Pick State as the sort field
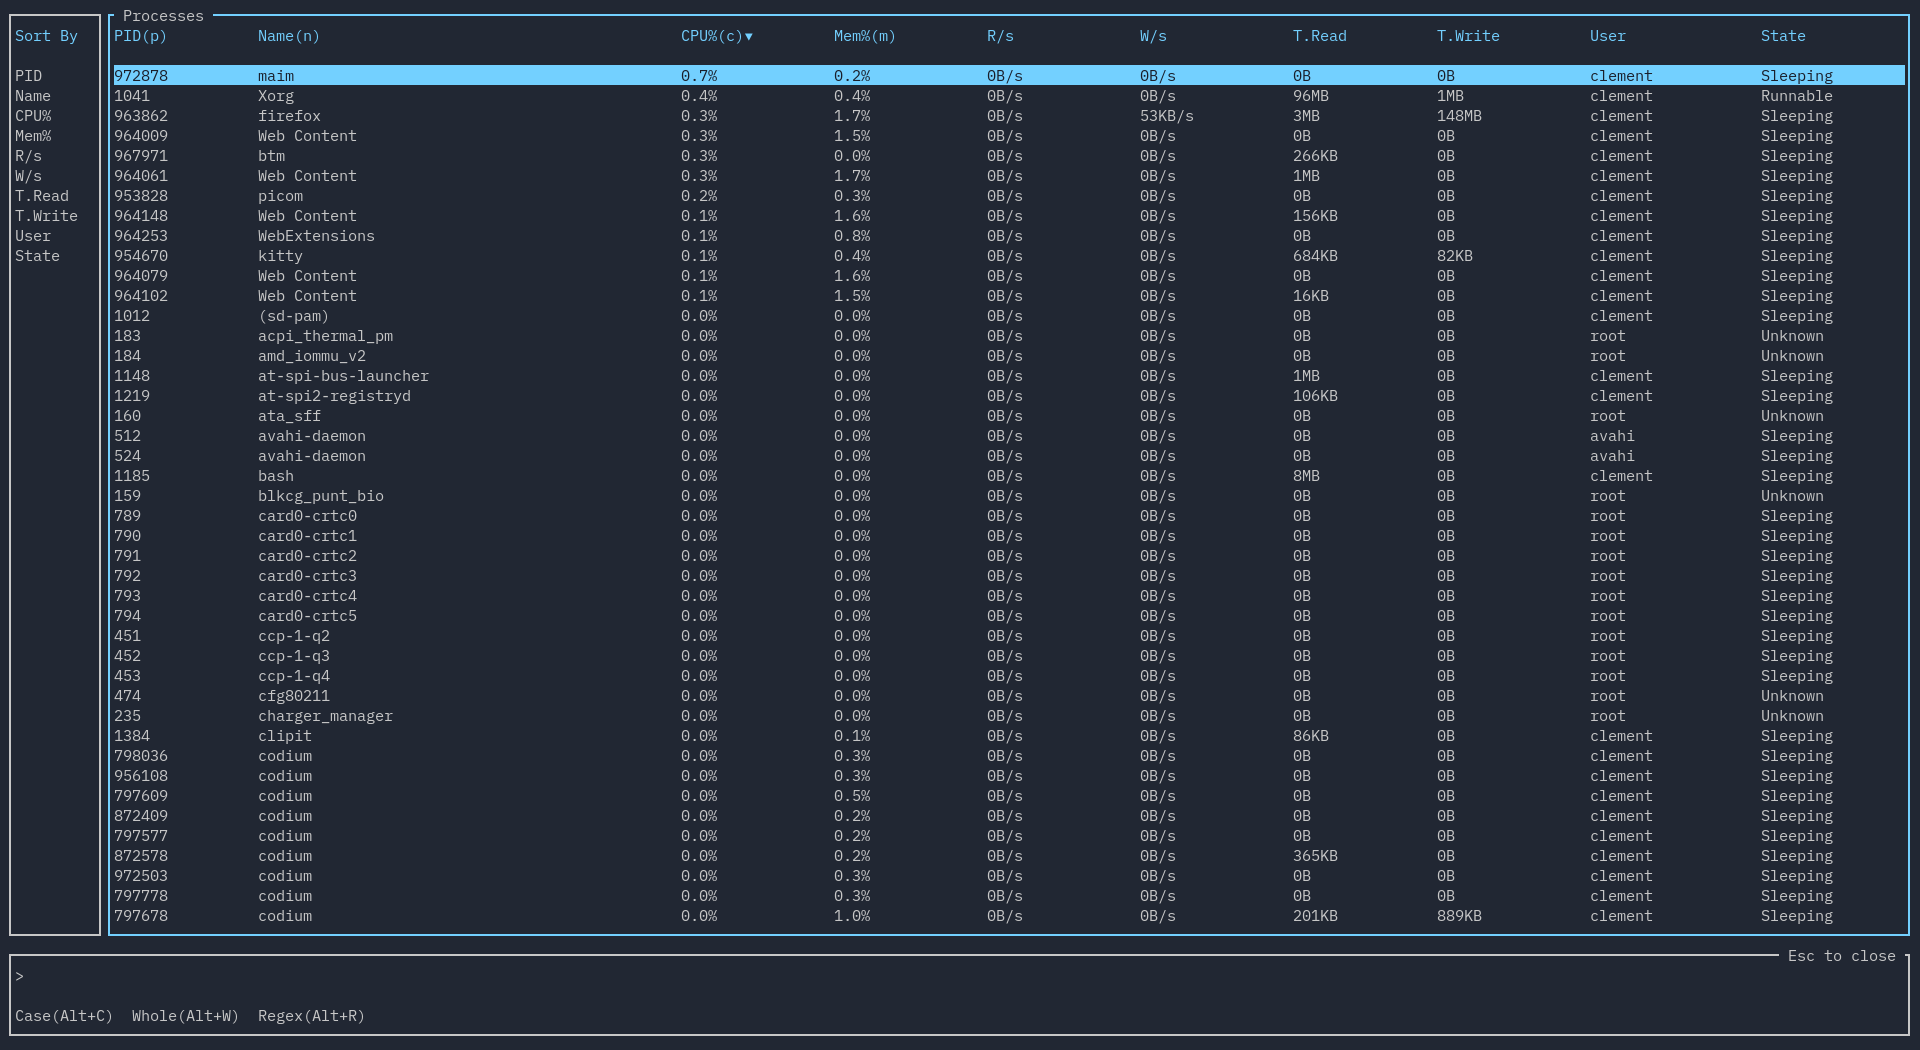 [37, 256]
